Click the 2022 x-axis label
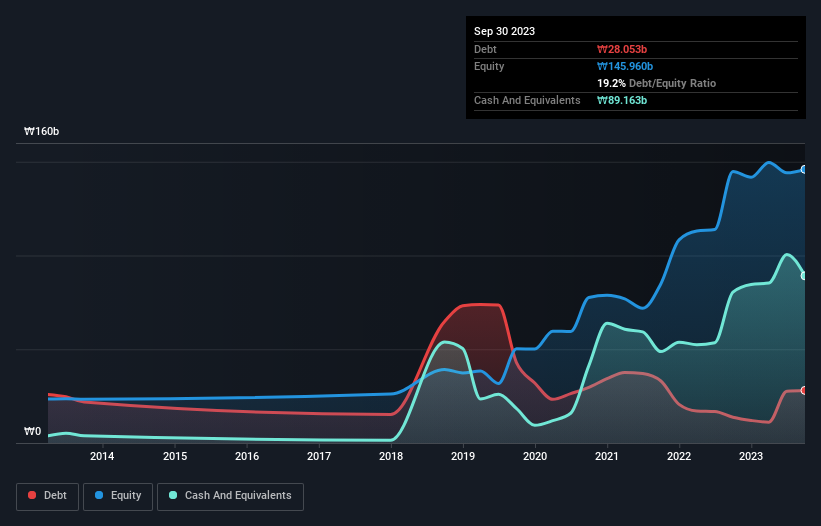The width and height of the screenshot is (821, 526). coord(679,456)
